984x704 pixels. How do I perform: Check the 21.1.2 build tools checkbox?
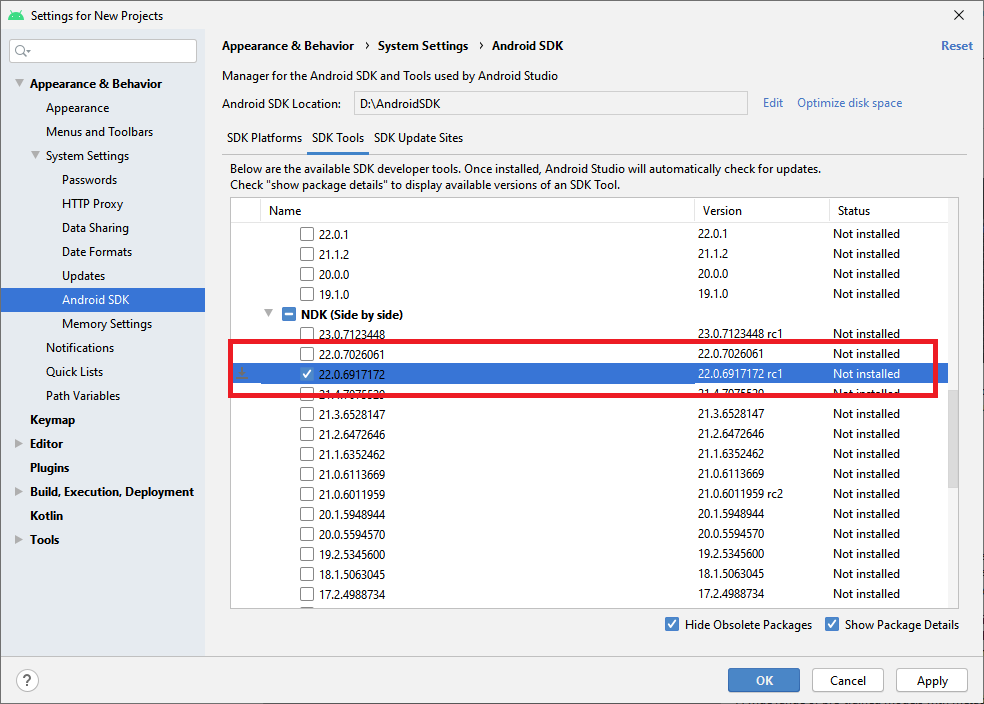pyautogui.click(x=307, y=254)
